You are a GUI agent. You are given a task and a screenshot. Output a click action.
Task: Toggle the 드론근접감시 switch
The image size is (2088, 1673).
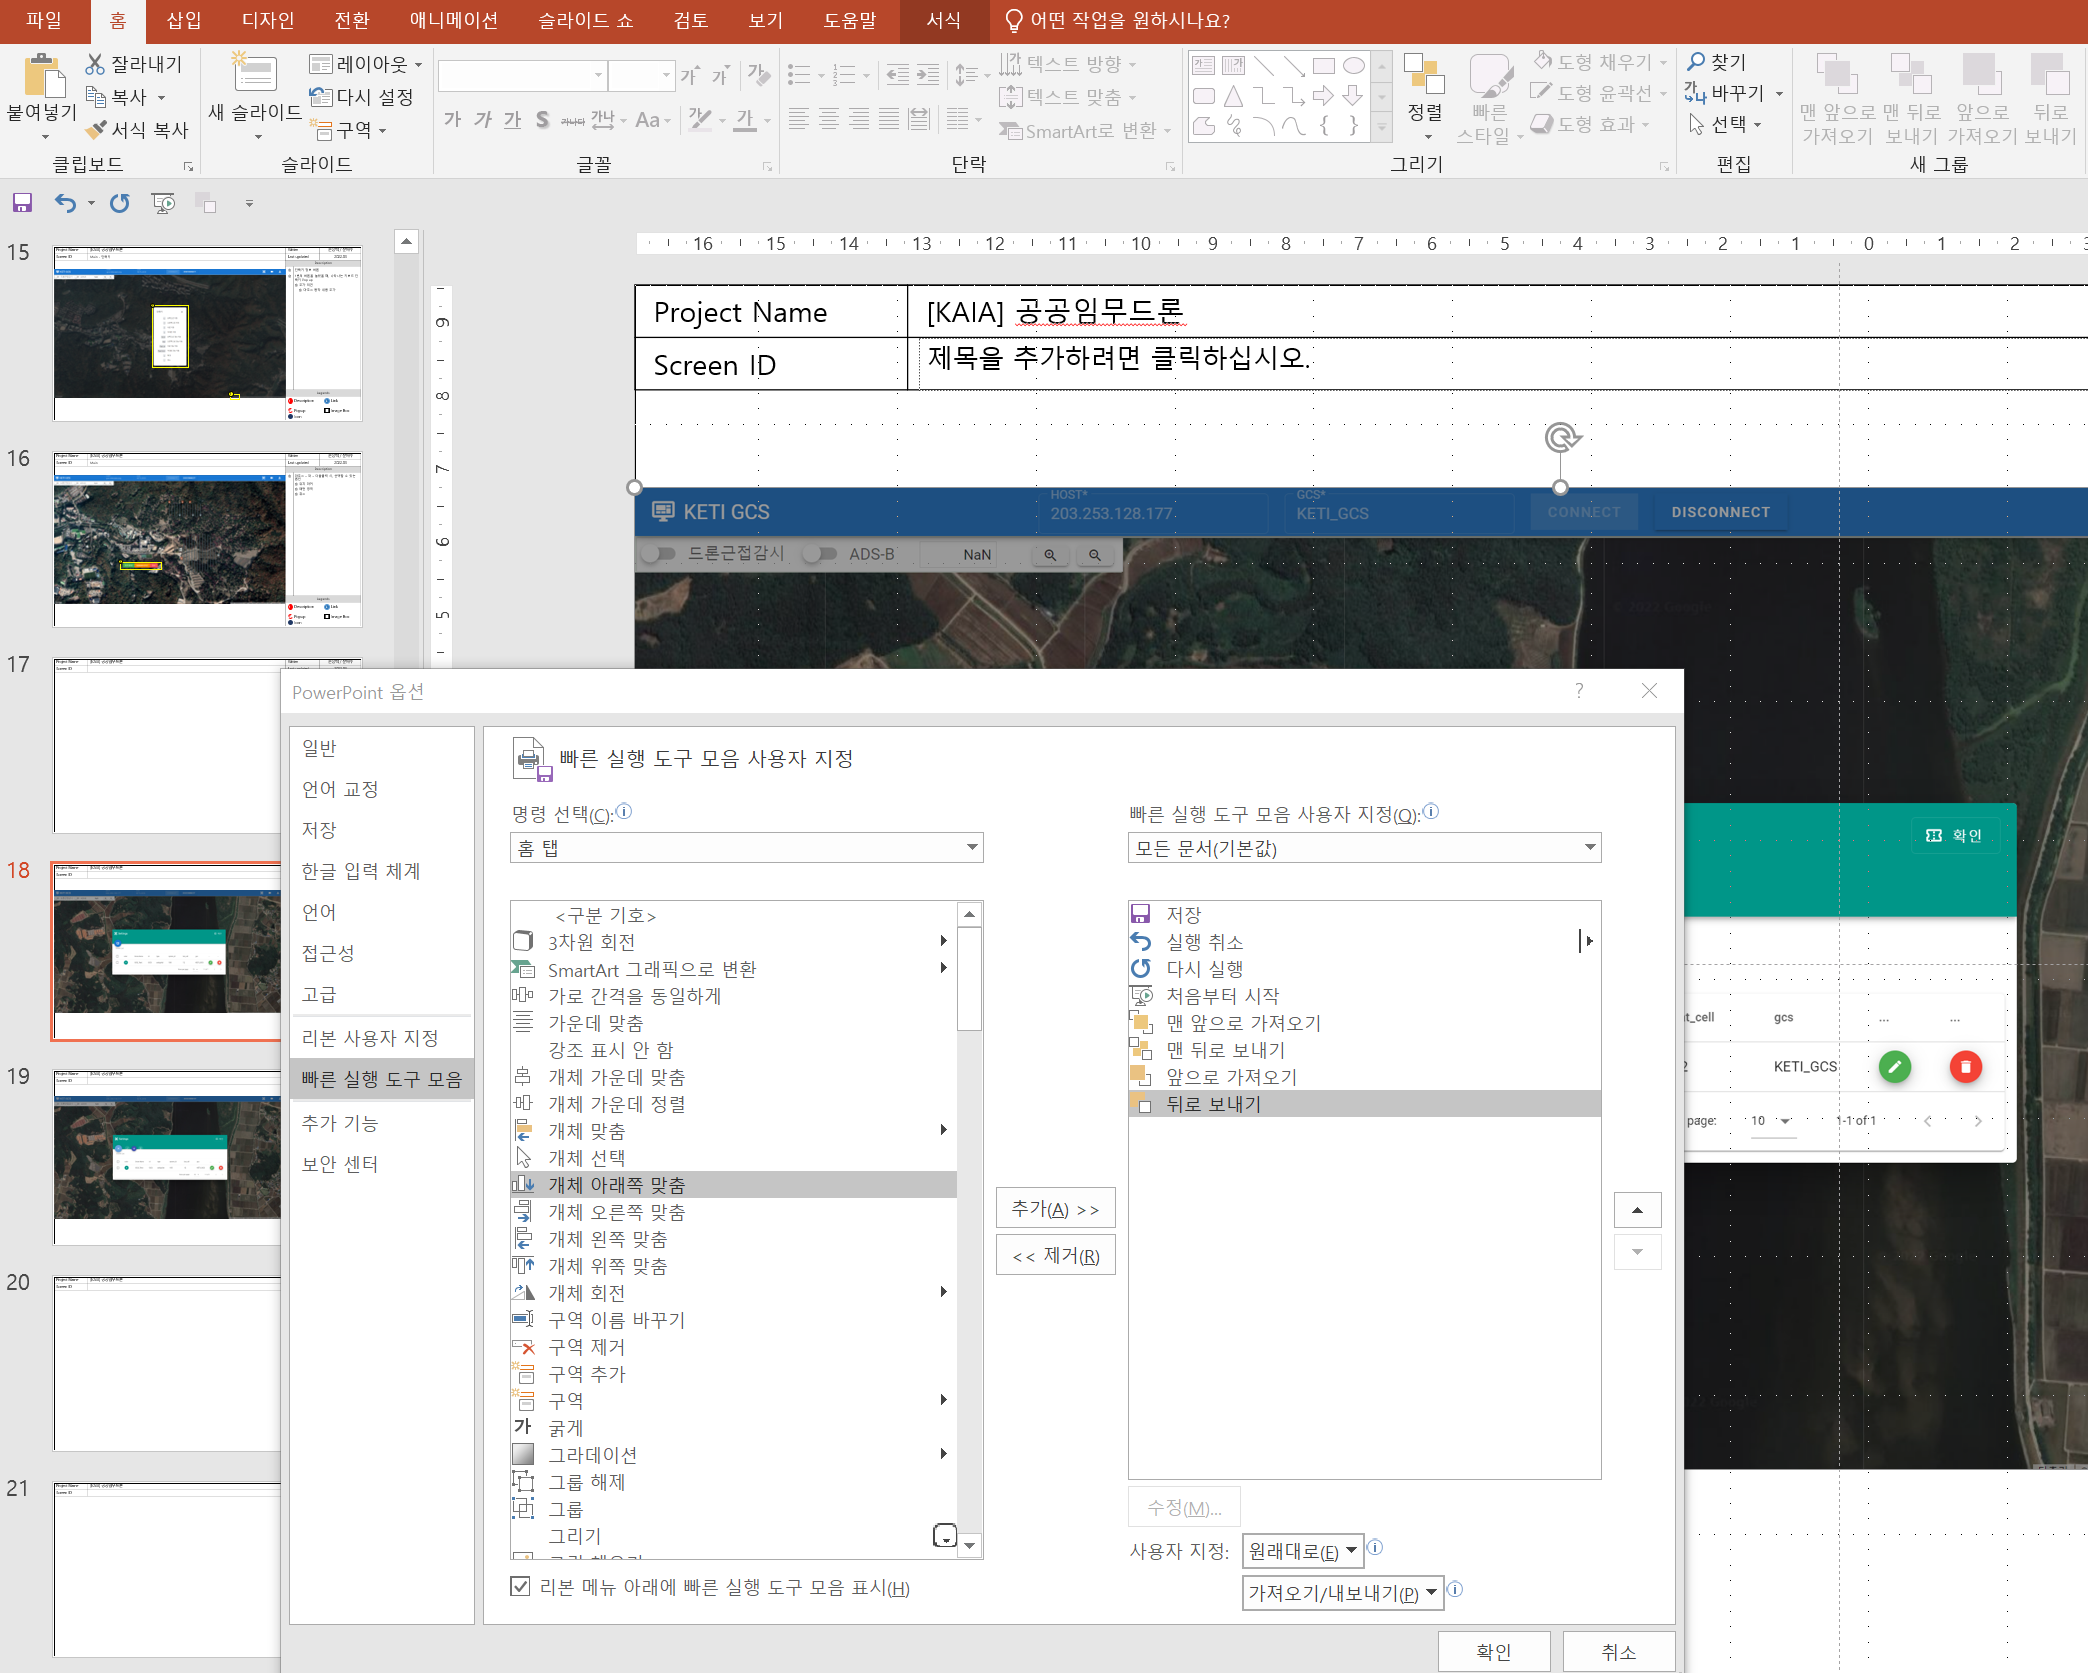tap(659, 554)
